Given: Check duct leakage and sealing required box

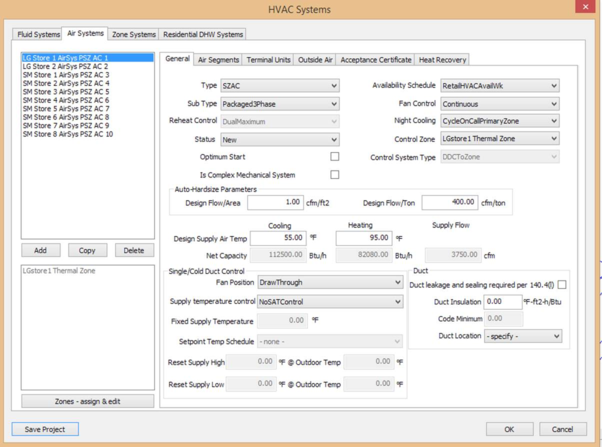Looking at the screenshot, I should (x=562, y=285).
